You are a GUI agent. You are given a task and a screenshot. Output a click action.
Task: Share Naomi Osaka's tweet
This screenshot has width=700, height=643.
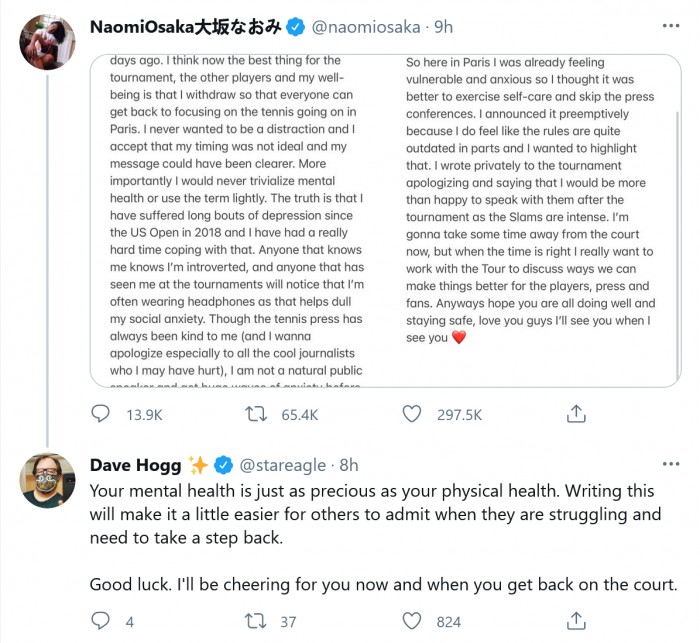click(x=576, y=414)
